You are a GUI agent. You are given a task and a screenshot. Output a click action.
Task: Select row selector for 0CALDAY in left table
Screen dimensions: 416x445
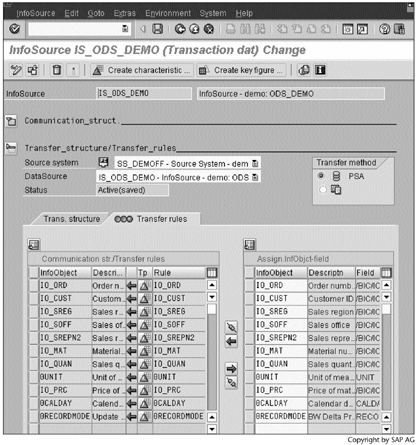[x=34, y=403]
